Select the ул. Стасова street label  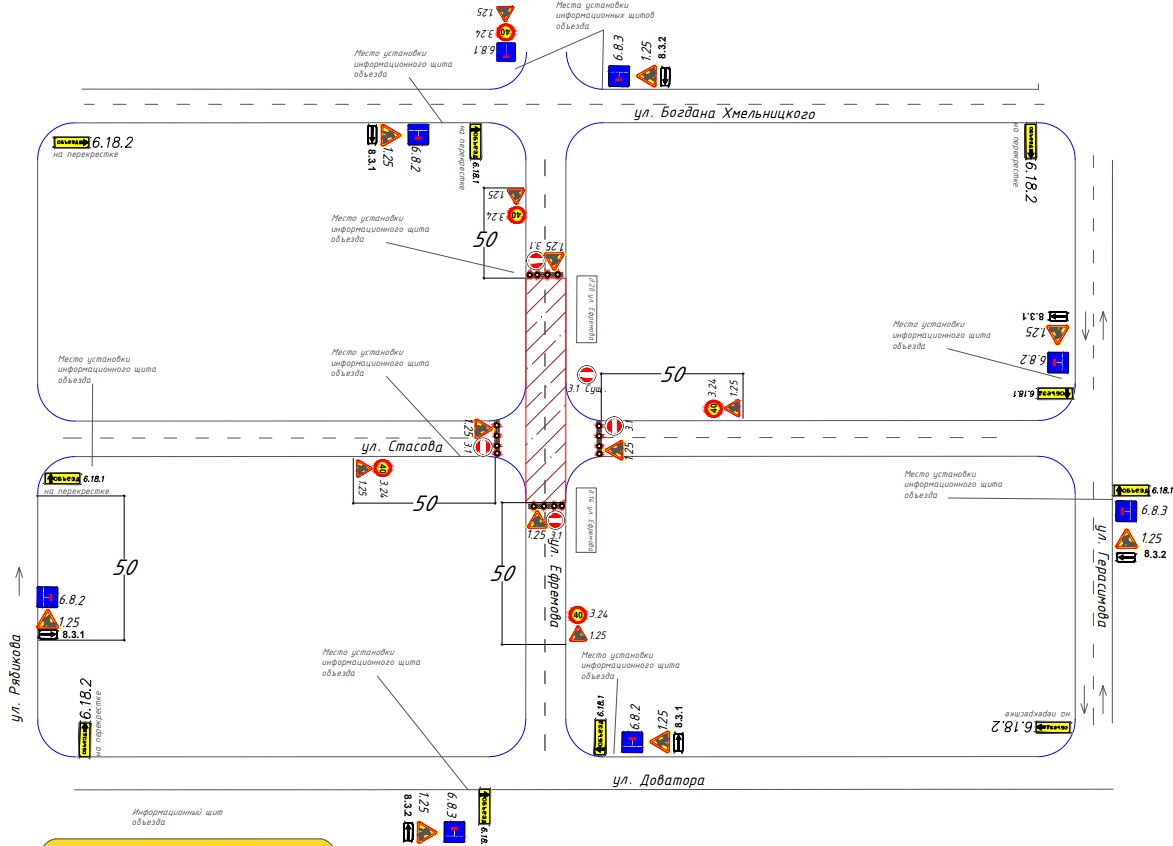(402, 447)
